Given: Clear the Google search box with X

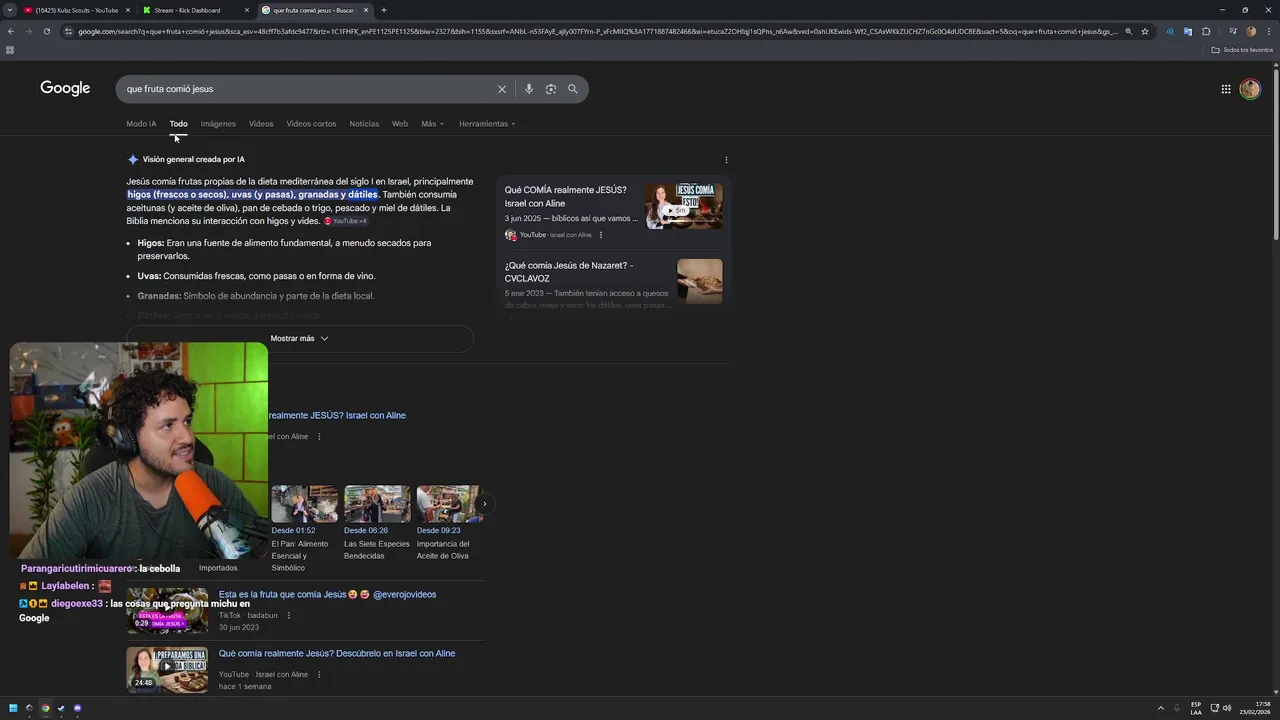Looking at the screenshot, I should [502, 89].
